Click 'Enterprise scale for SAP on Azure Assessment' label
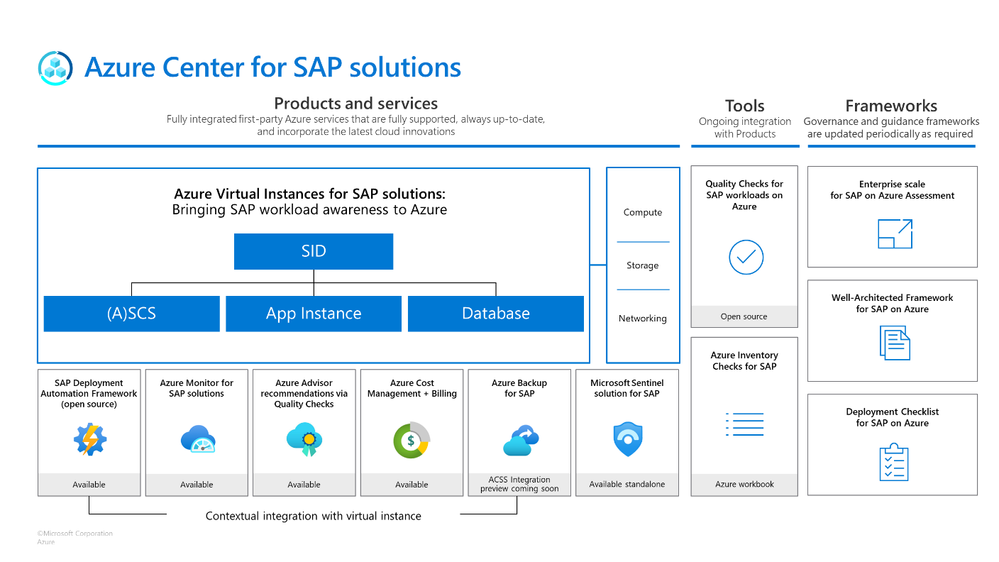This screenshot has height=562, width=999. coord(893,190)
